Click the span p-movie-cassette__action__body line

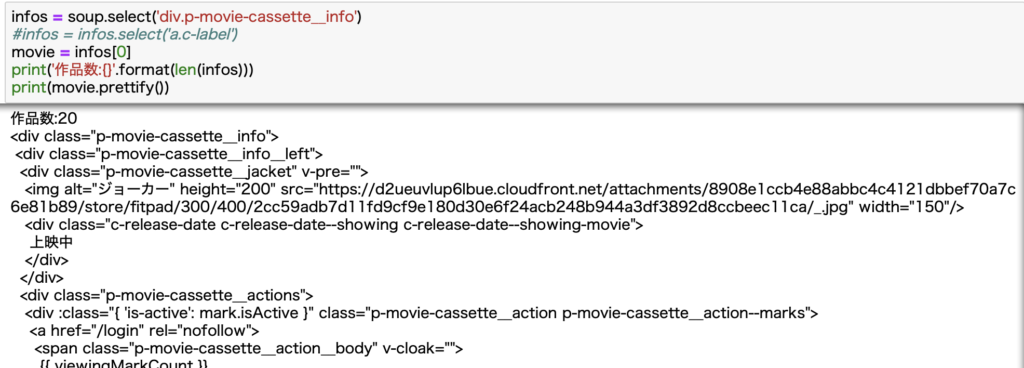tap(248, 348)
